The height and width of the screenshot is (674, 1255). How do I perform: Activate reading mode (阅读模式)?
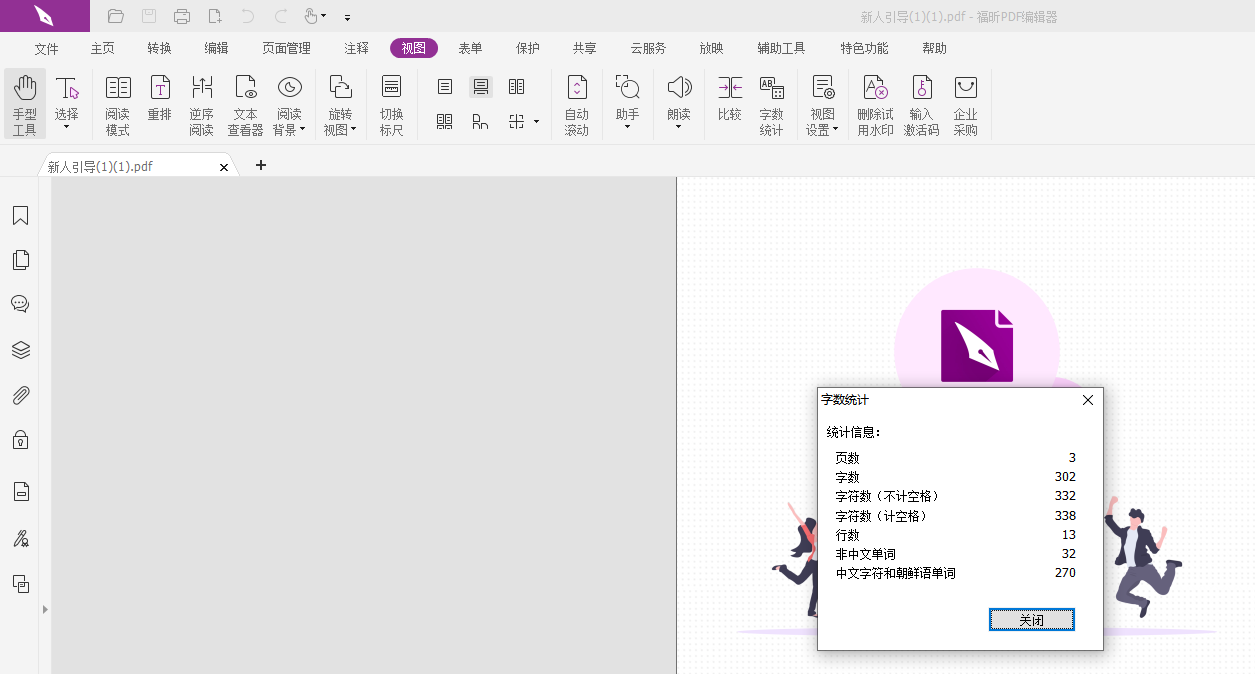click(117, 104)
